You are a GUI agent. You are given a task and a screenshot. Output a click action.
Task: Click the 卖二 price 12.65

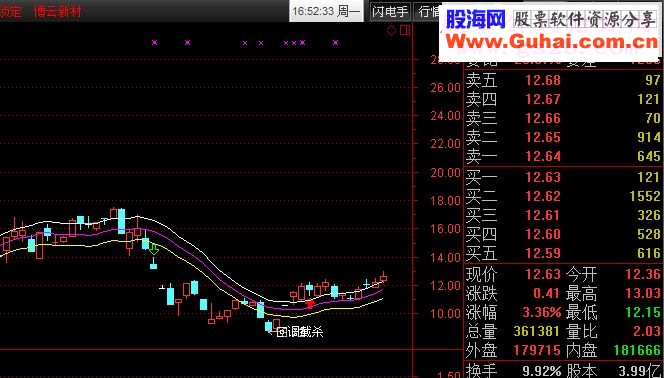pos(543,138)
